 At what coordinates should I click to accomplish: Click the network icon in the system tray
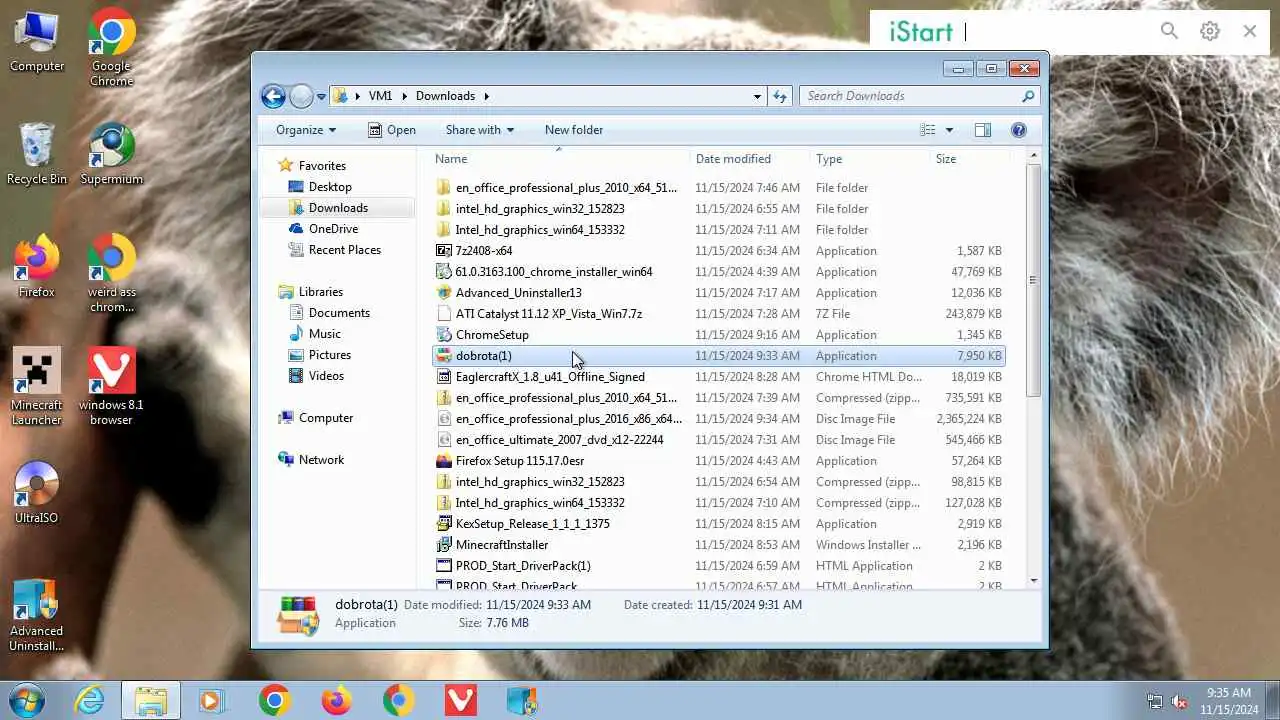coord(1155,701)
